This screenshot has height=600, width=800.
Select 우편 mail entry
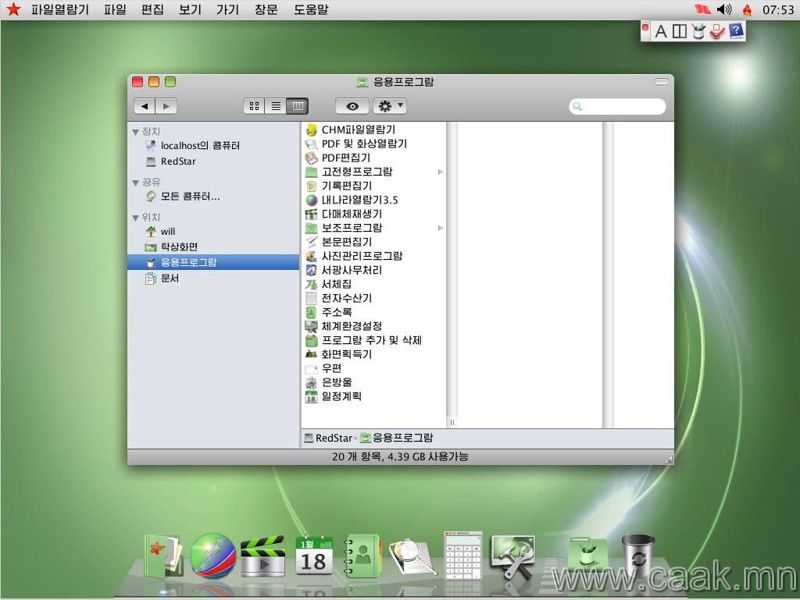(323, 368)
